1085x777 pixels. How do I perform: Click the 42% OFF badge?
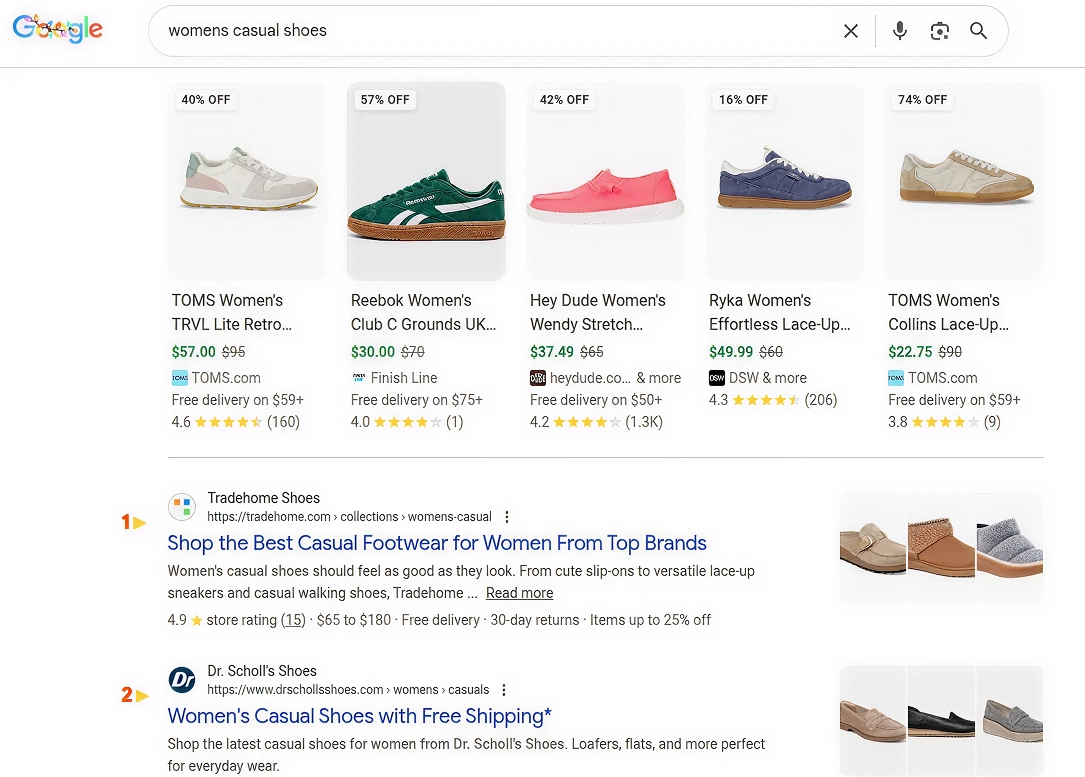coord(564,100)
